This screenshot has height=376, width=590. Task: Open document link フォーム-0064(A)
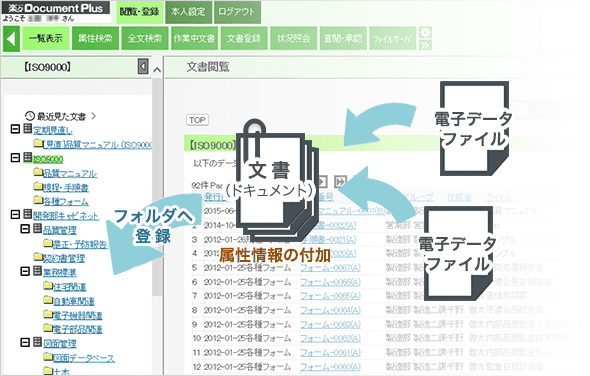pyautogui.click(x=330, y=310)
